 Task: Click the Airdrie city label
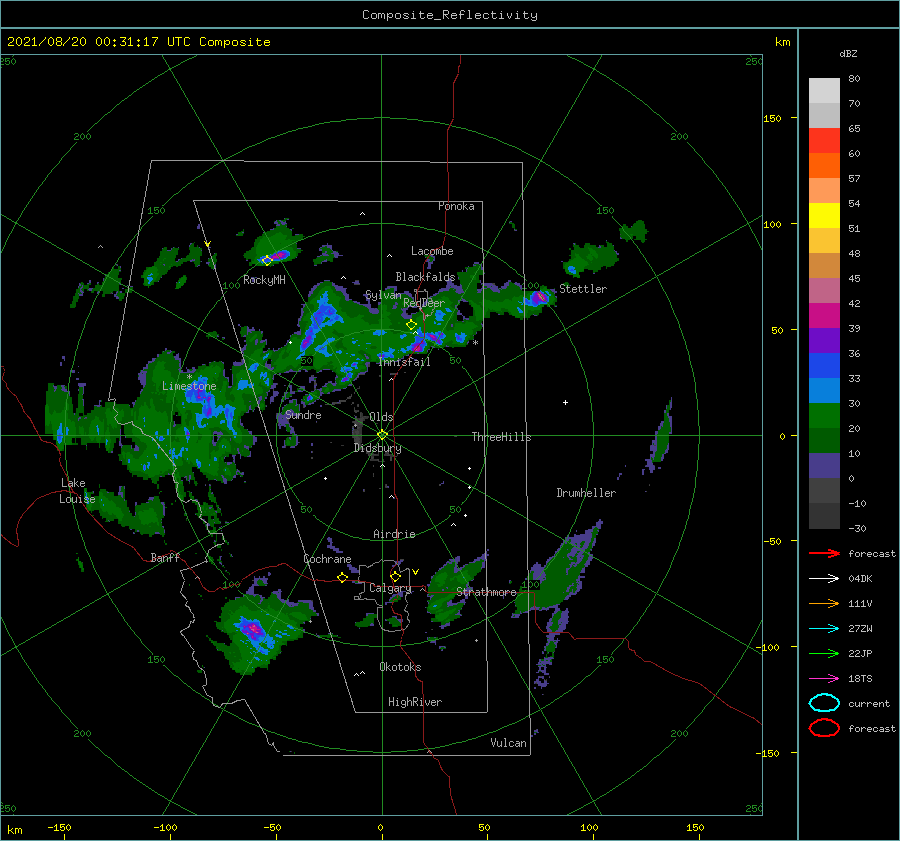point(394,534)
